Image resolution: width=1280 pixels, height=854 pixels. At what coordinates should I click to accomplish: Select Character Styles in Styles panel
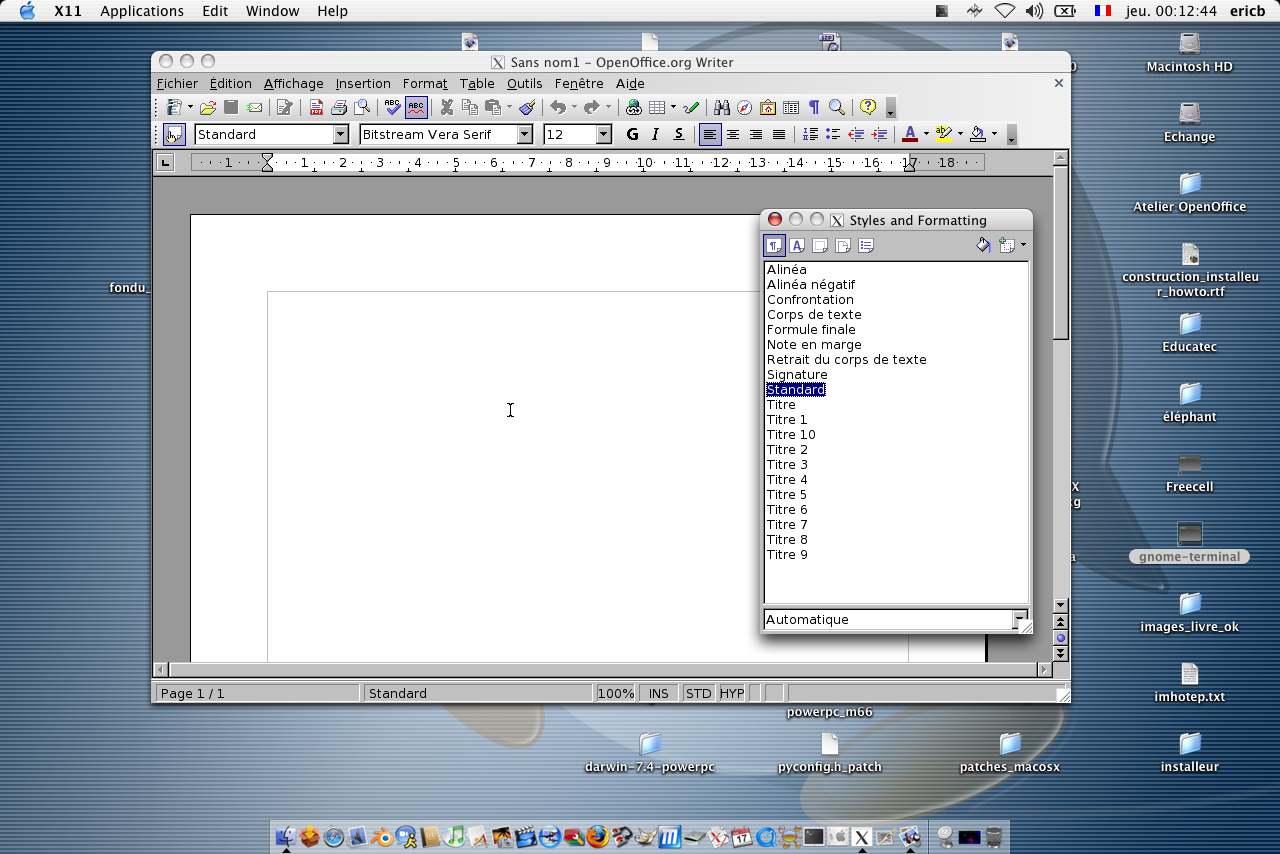[x=797, y=246]
